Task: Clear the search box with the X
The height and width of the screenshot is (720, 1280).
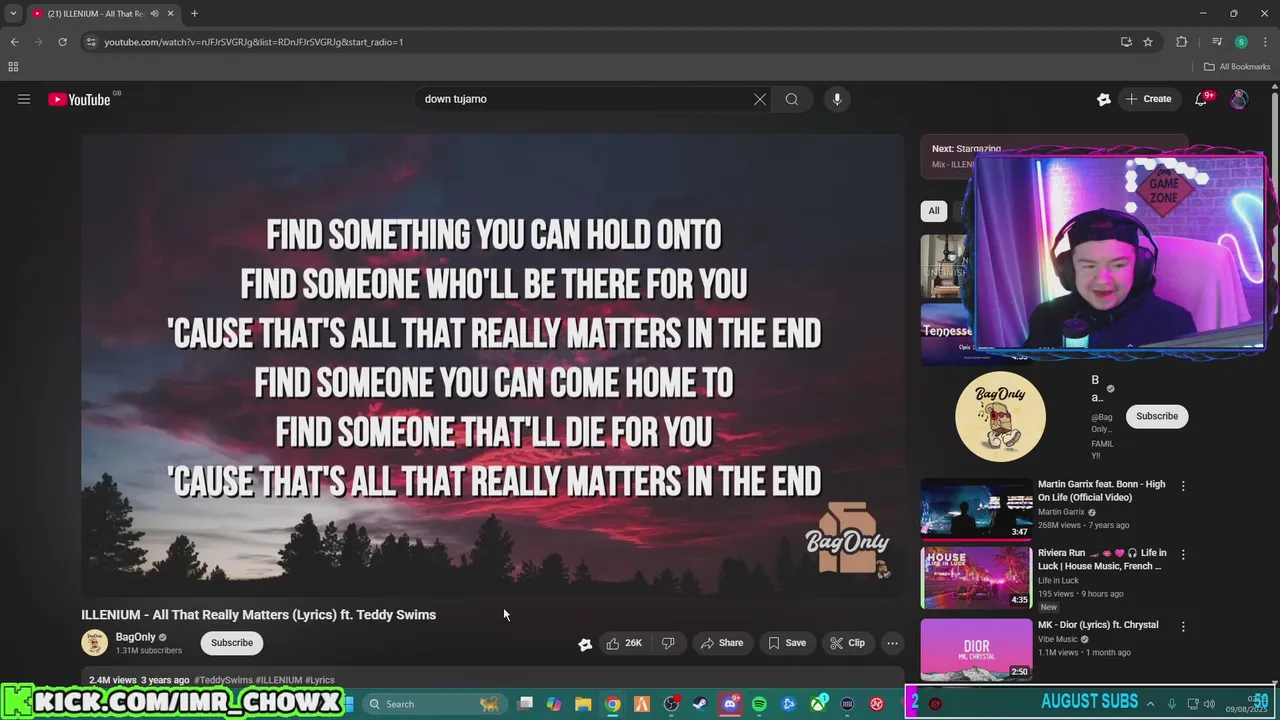Action: click(760, 99)
